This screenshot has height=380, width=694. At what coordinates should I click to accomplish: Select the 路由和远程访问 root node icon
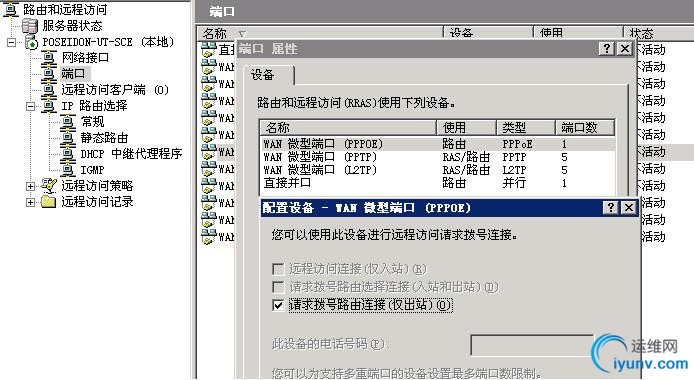click(11, 9)
